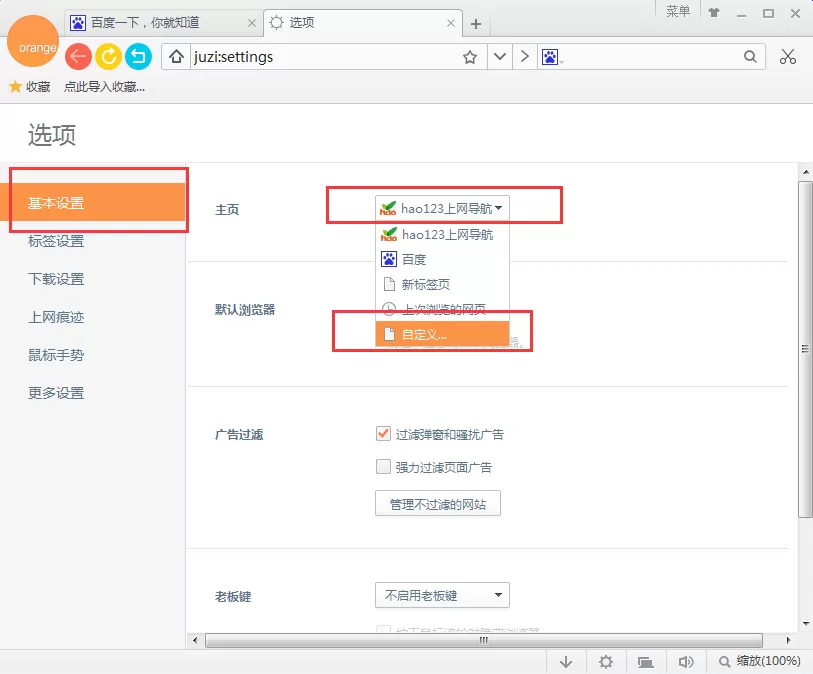Click the 广告过滤 label
This screenshot has width=813, height=674.
239,434
